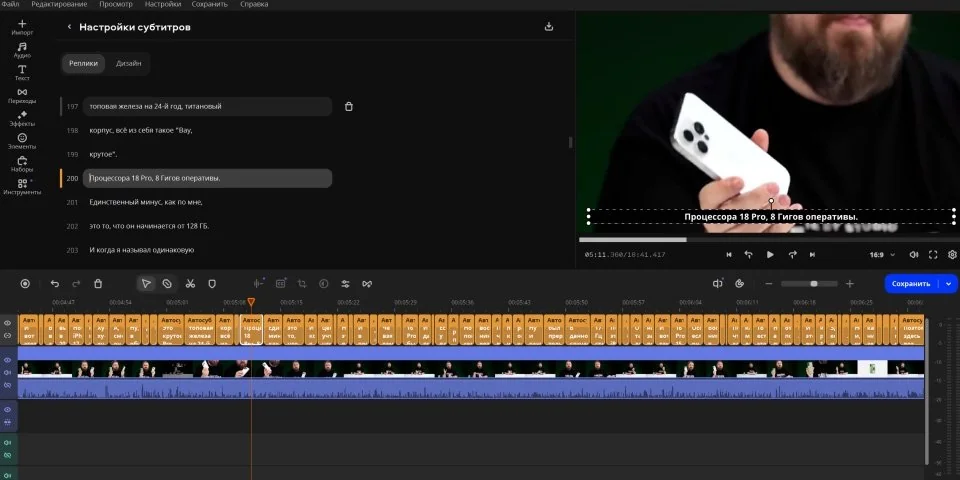Hide the subtitle track with its eye icon
Screen dimensions: 960x480
(x=7, y=323)
